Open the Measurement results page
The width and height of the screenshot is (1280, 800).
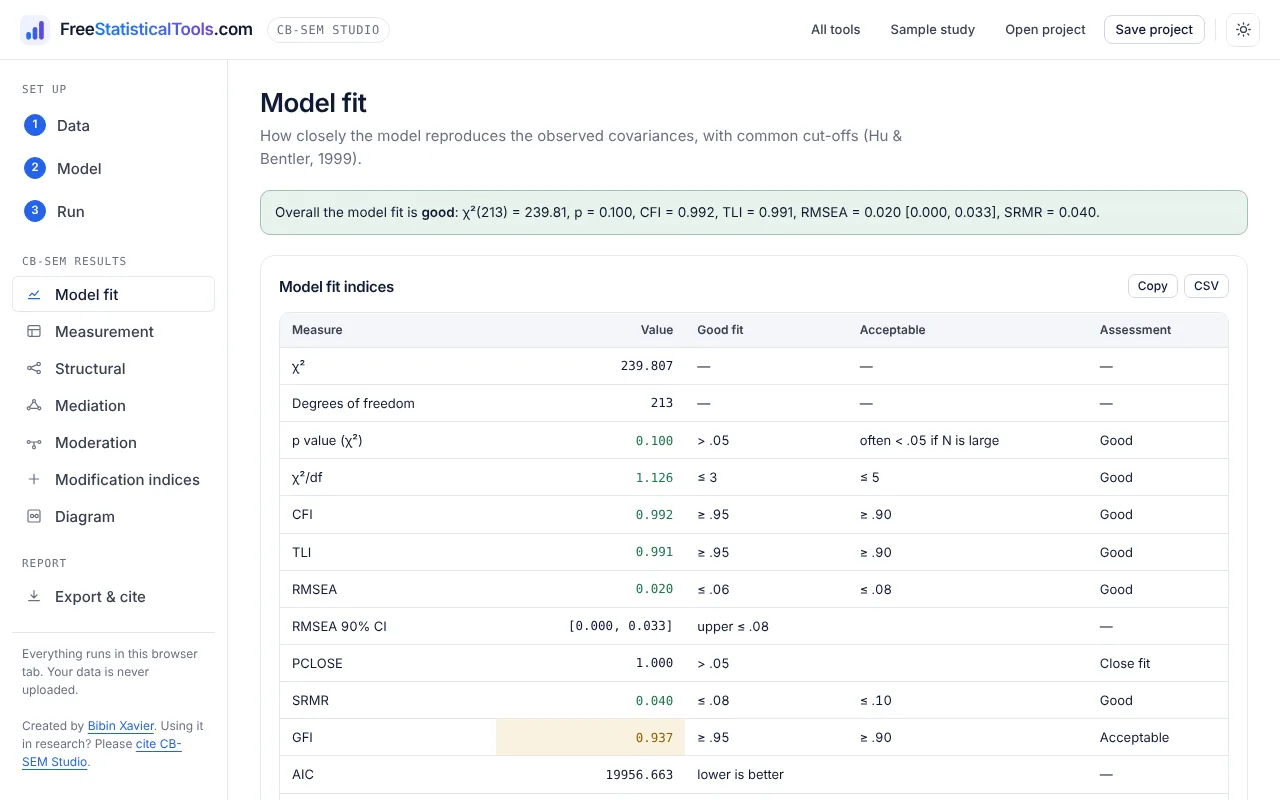point(113,332)
